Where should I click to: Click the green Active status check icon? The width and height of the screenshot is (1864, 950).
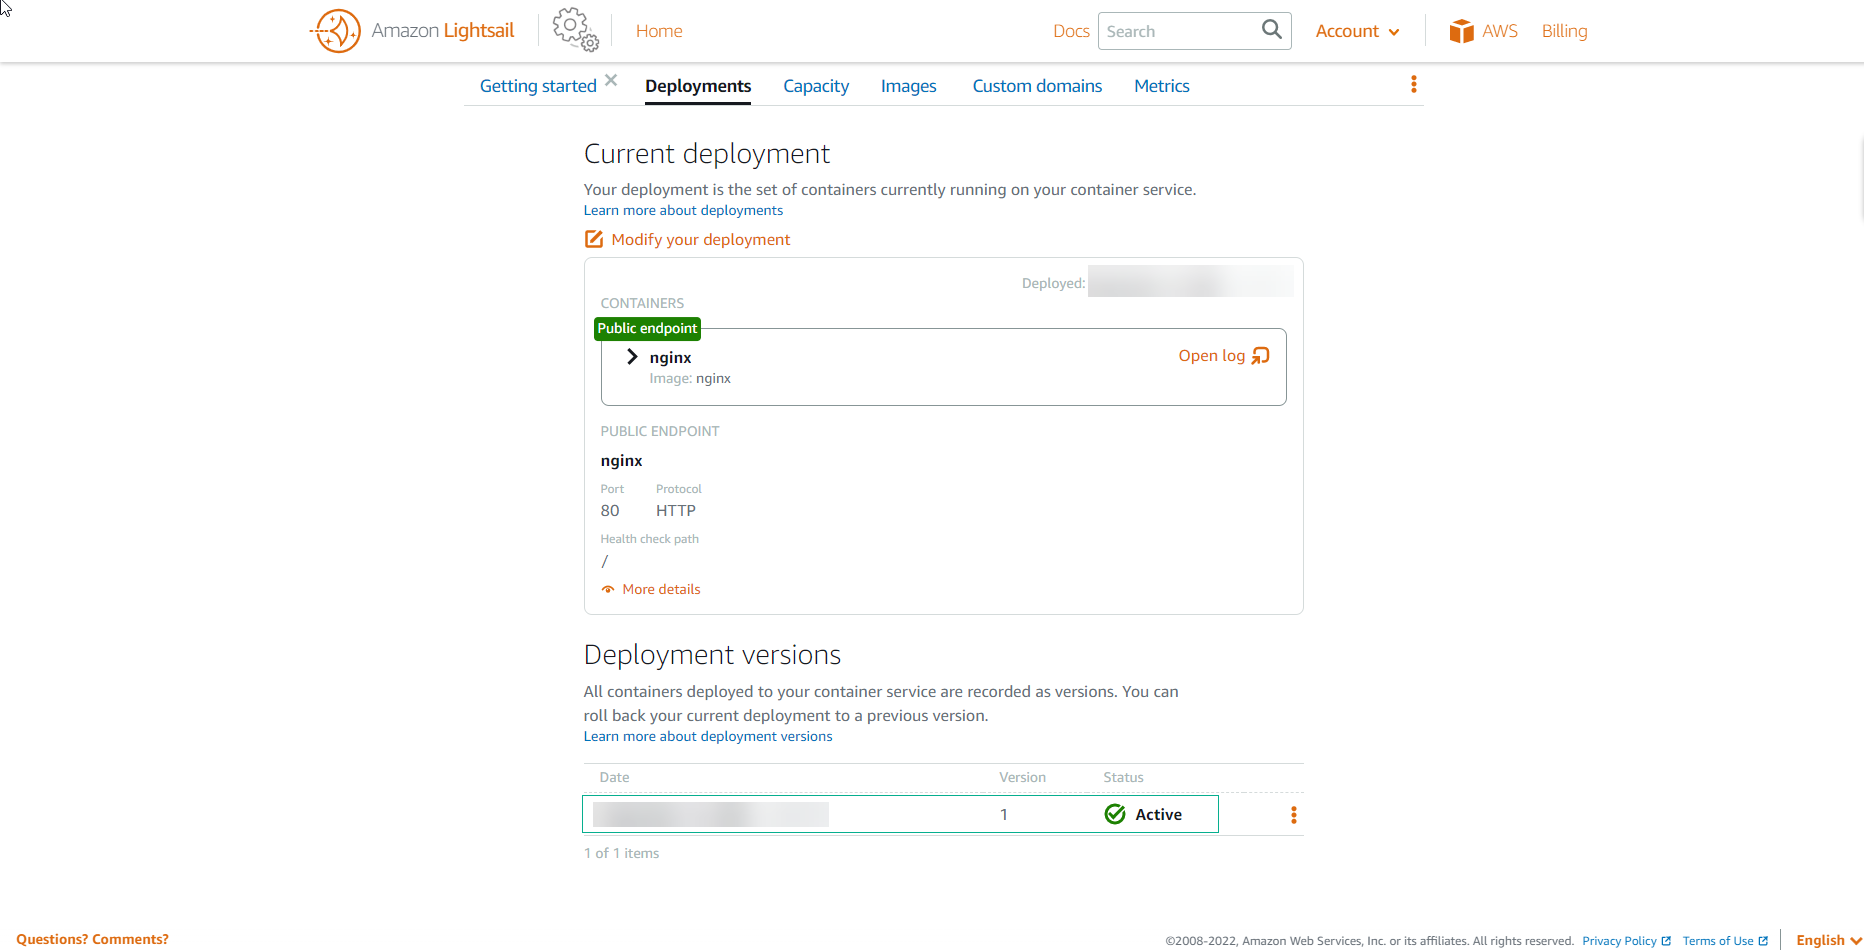(1115, 814)
